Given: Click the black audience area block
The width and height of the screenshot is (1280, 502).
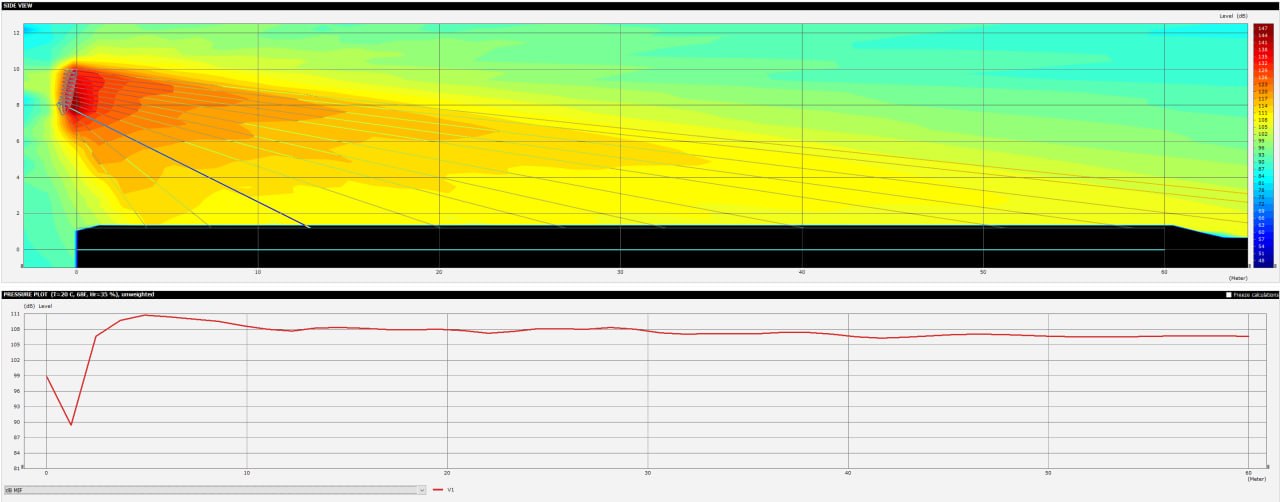Looking at the screenshot, I should 620,246.
